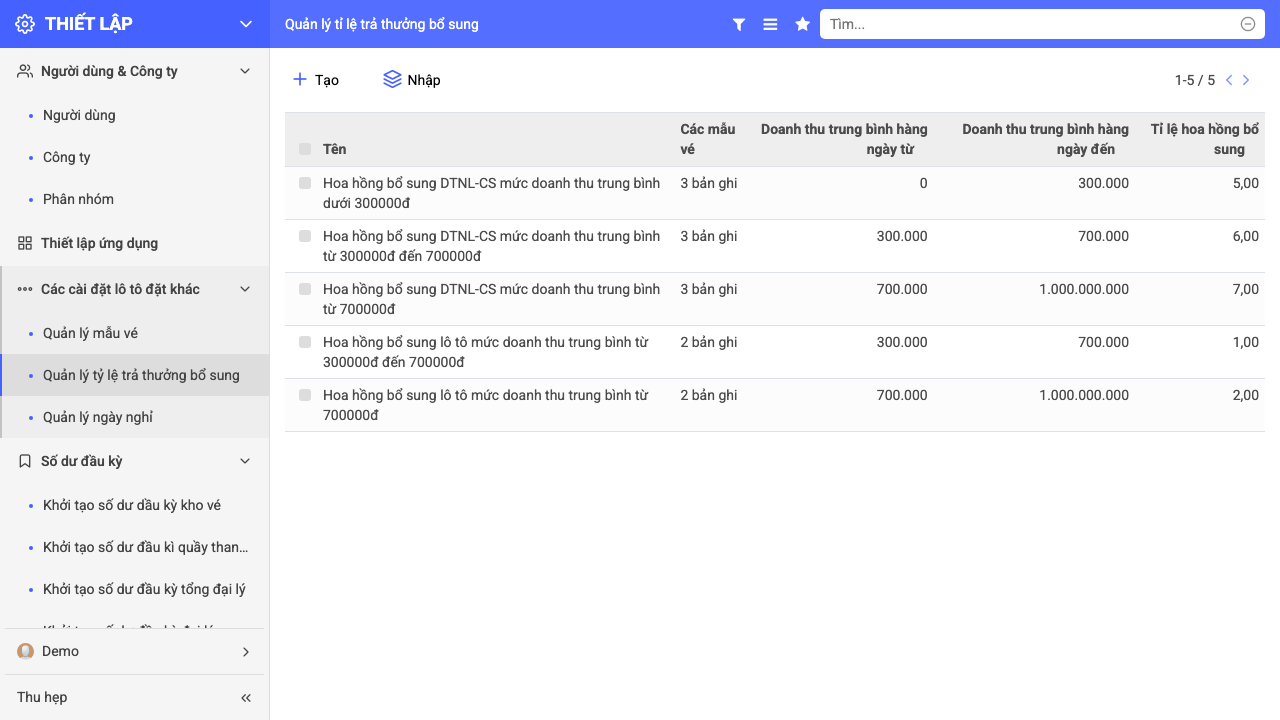
Task: Click the plus icon next to Tạo
Action: pos(300,79)
